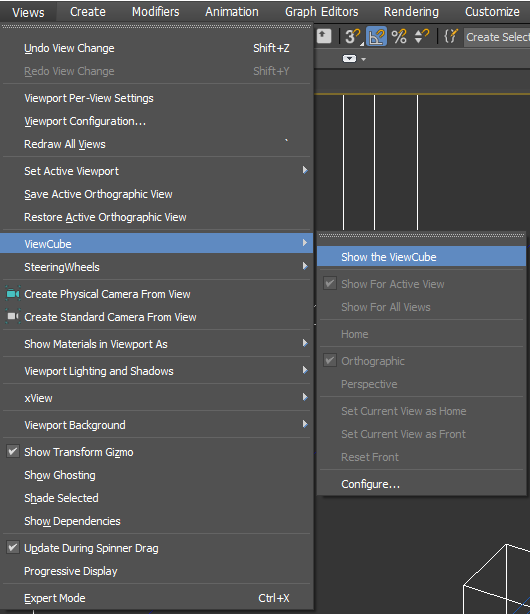Open the Rendering menu
The image size is (530, 614).
coord(411,12)
